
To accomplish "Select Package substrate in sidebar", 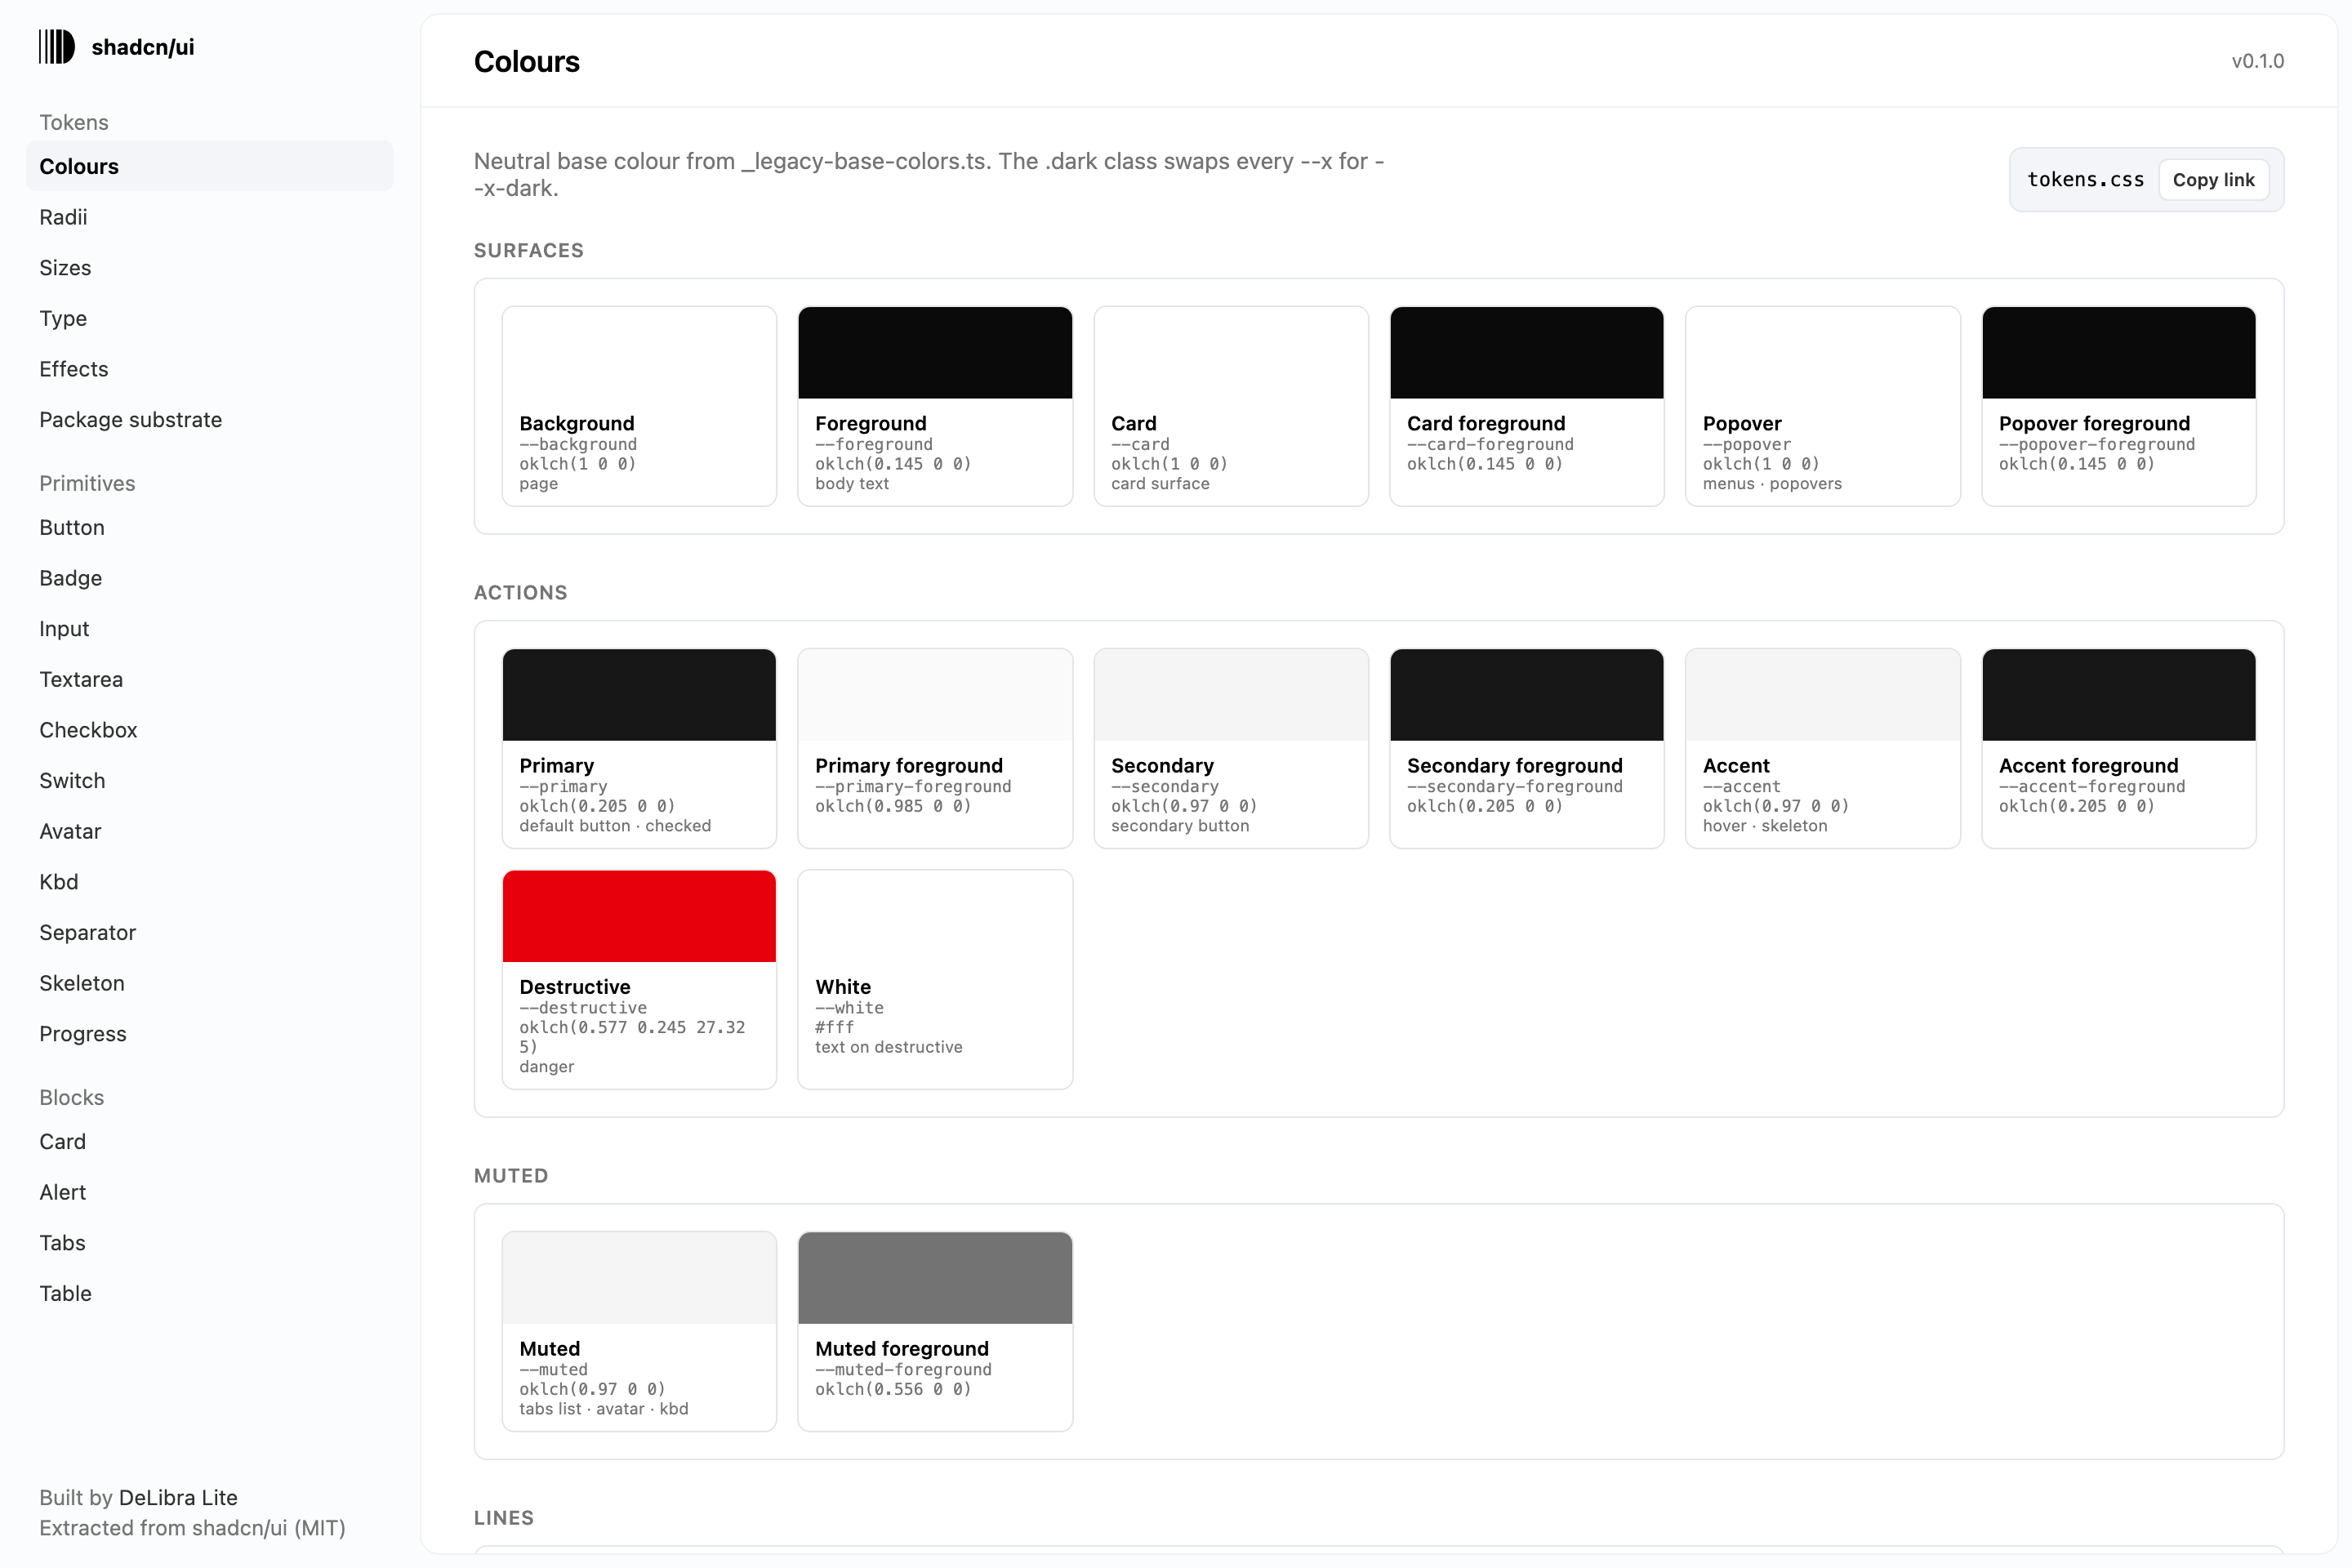I will point(209,420).
